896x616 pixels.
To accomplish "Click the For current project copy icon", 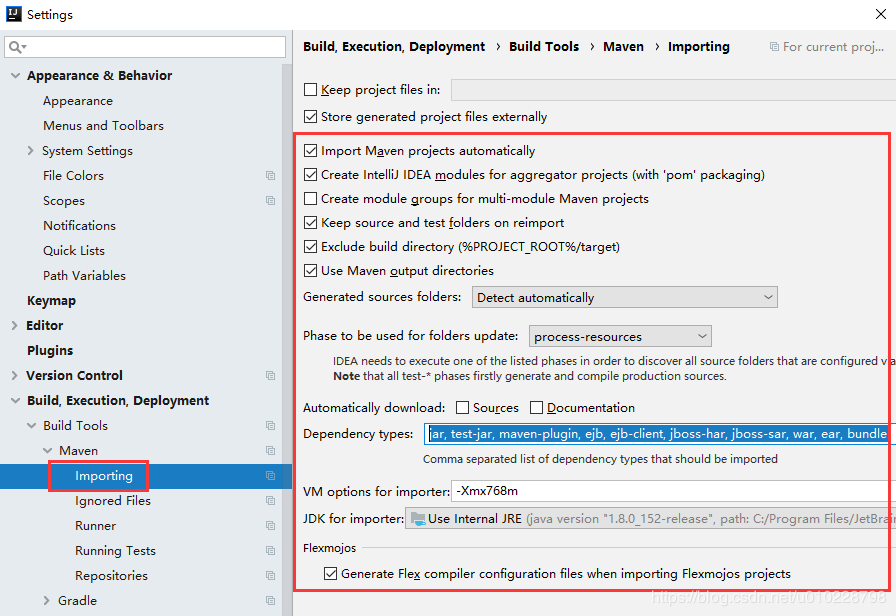I will [x=774, y=47].
